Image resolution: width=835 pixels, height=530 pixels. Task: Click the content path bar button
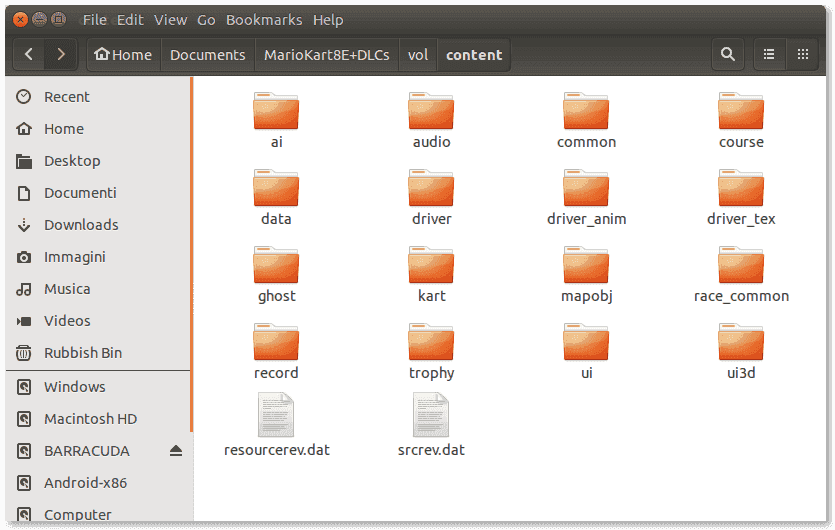tap(474, 54)
